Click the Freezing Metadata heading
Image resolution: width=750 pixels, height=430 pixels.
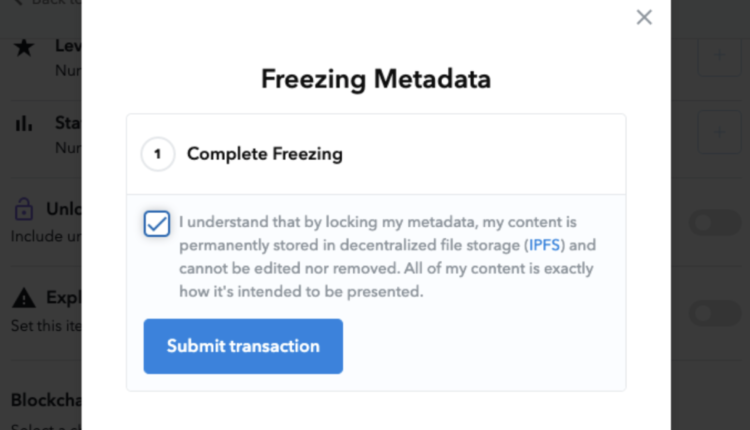[x=375, y=79]
